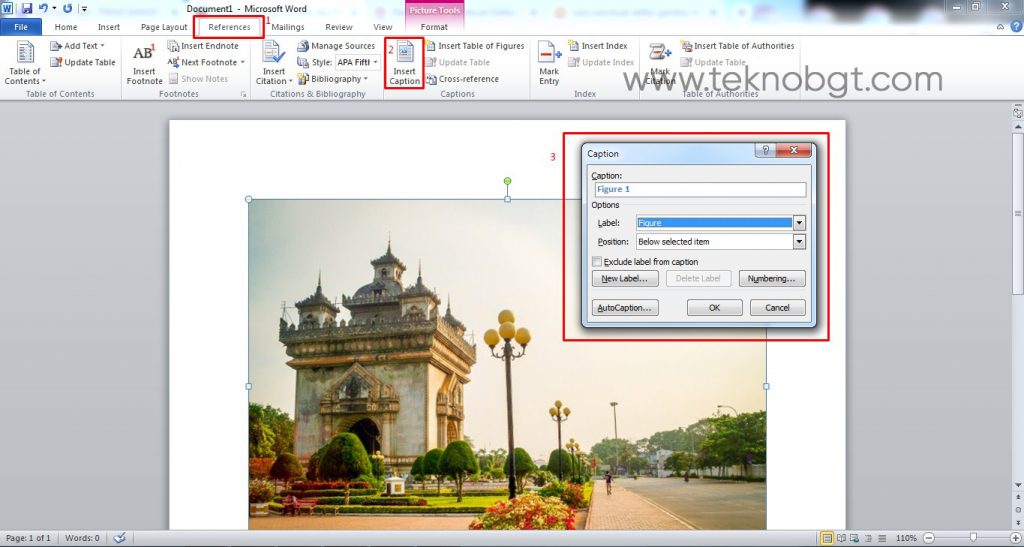Select the References tab
The height and width of the screenshot is (547, 1024).
coord(229,27)
